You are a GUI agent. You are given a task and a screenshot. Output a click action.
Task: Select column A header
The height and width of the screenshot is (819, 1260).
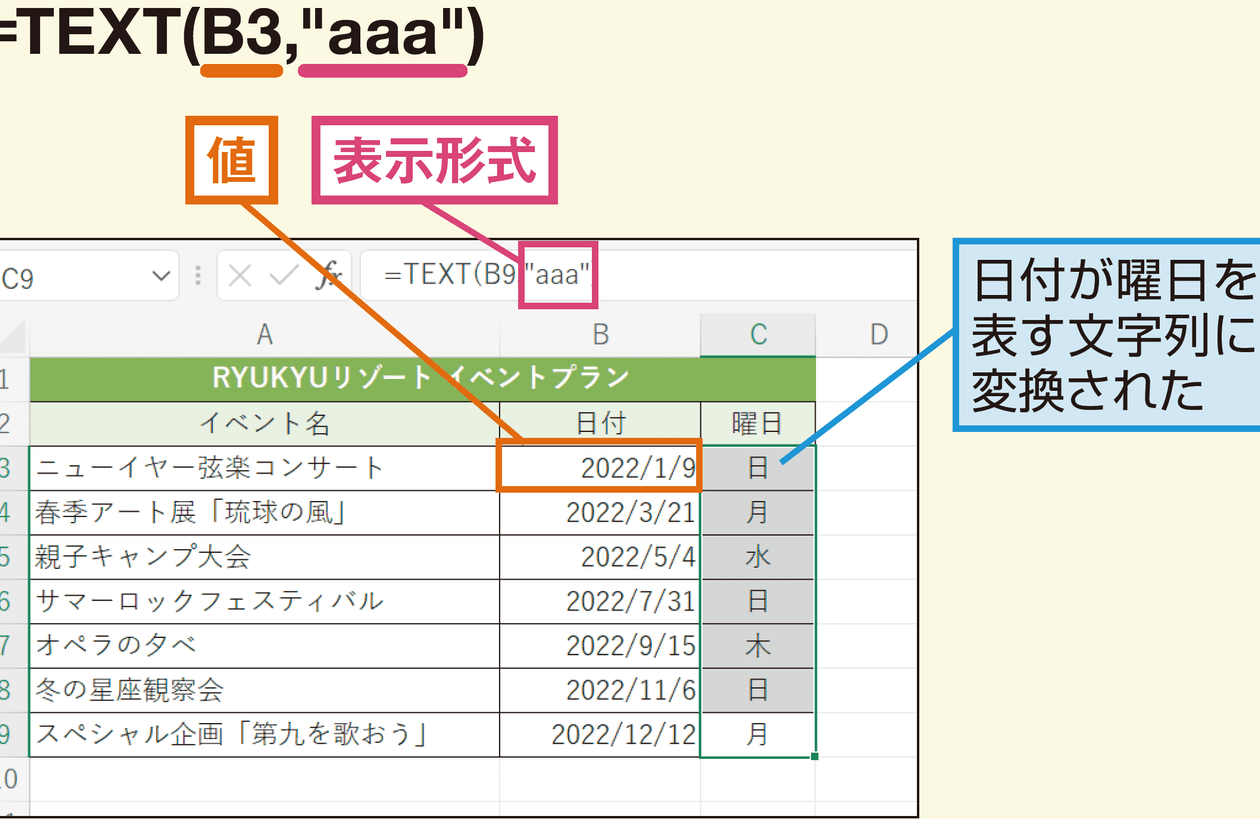tap(264, 334)
